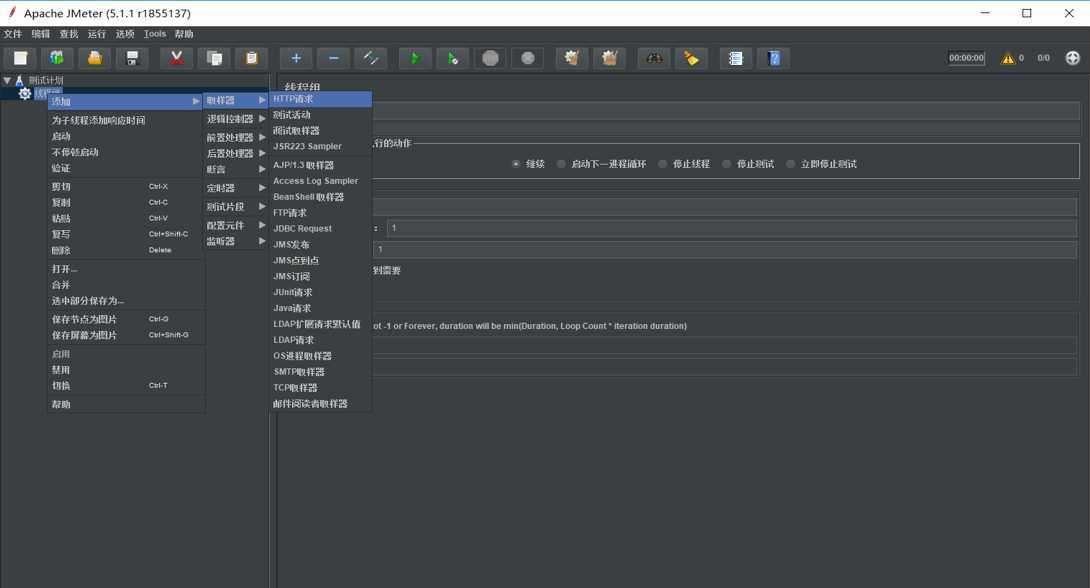1090x588 pixels.
Task: Click the Save floppy disk icon
Action: pos(132,58)
